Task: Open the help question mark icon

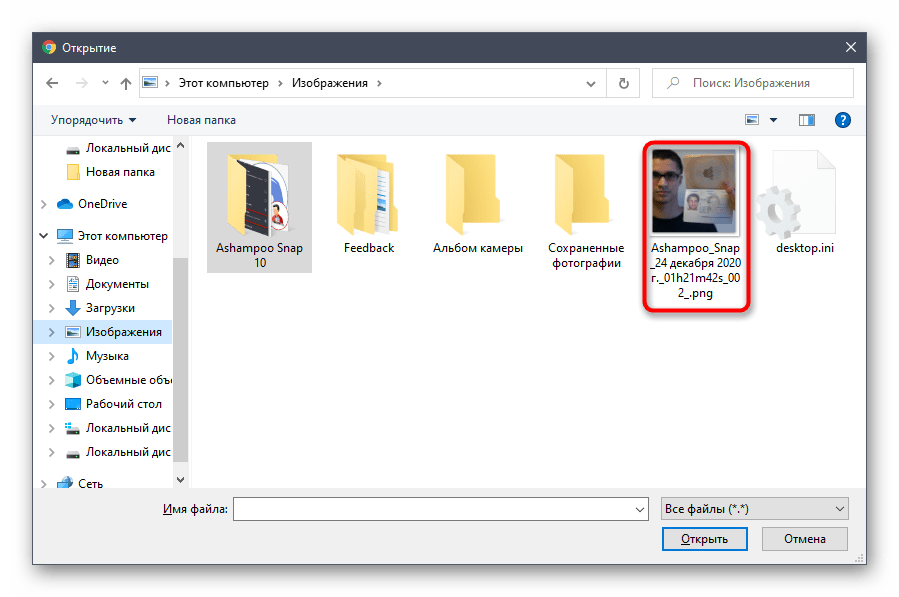Action: tap(842, 120)
